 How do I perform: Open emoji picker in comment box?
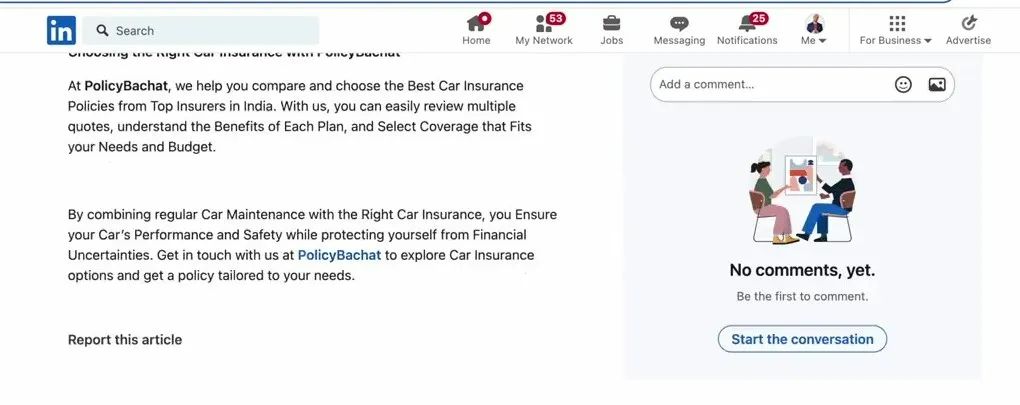(x=903, y=85)
